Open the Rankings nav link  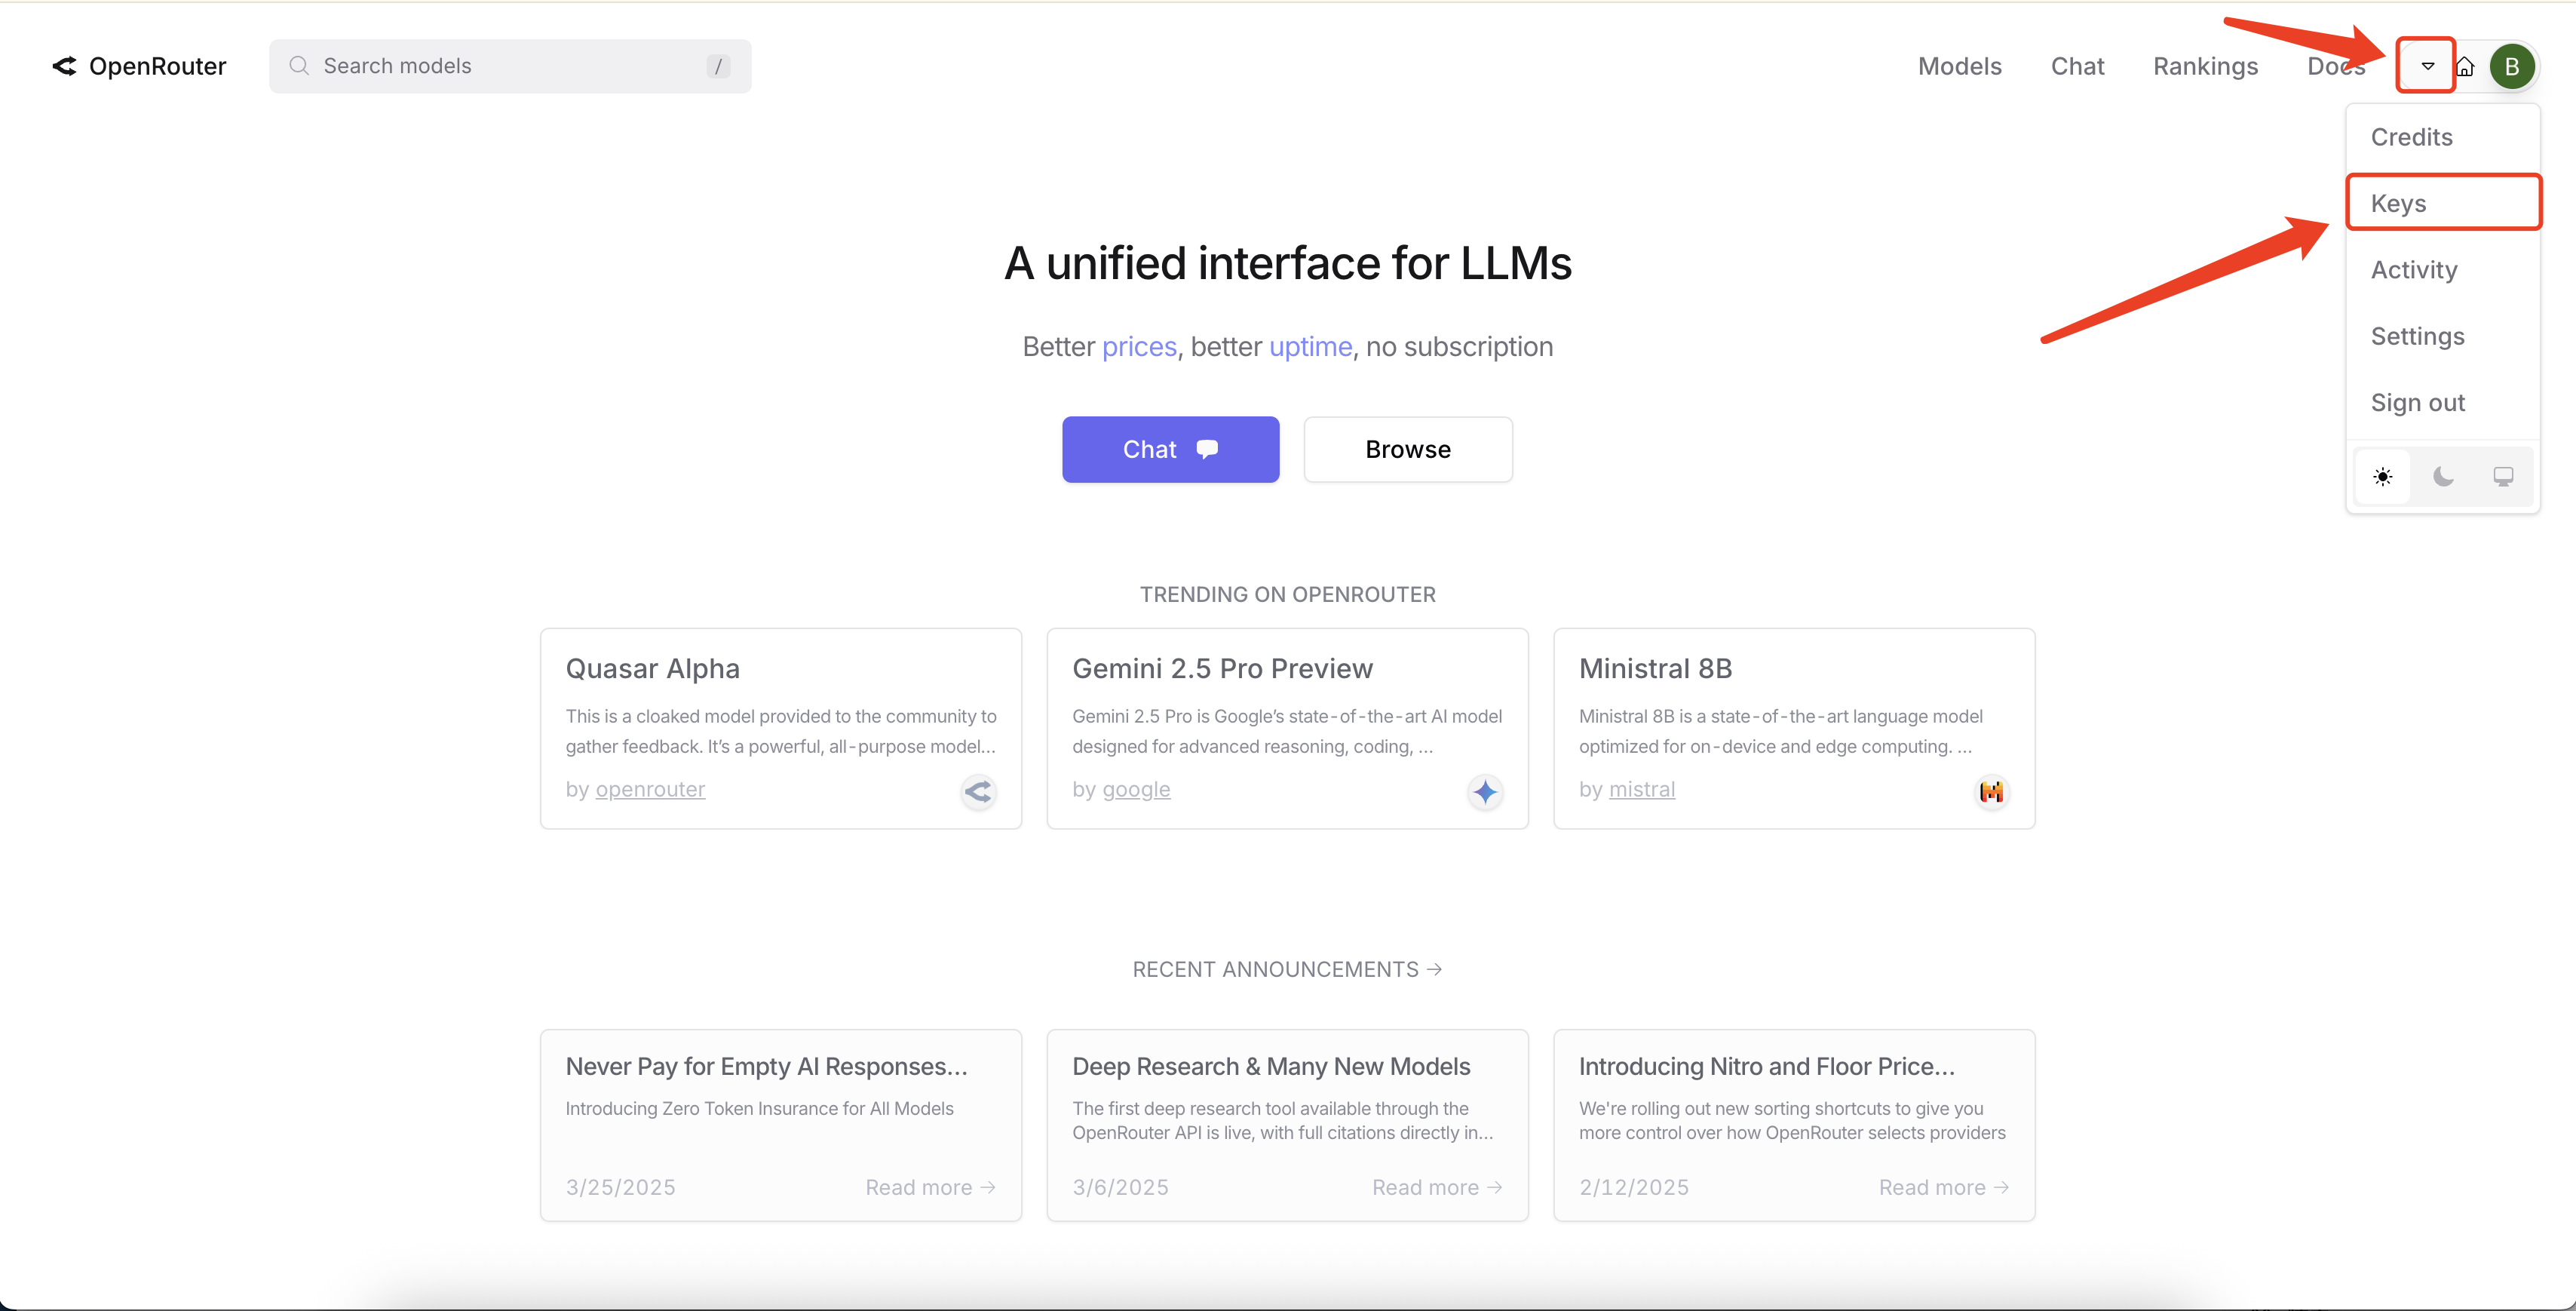(x=2205, y=66)
